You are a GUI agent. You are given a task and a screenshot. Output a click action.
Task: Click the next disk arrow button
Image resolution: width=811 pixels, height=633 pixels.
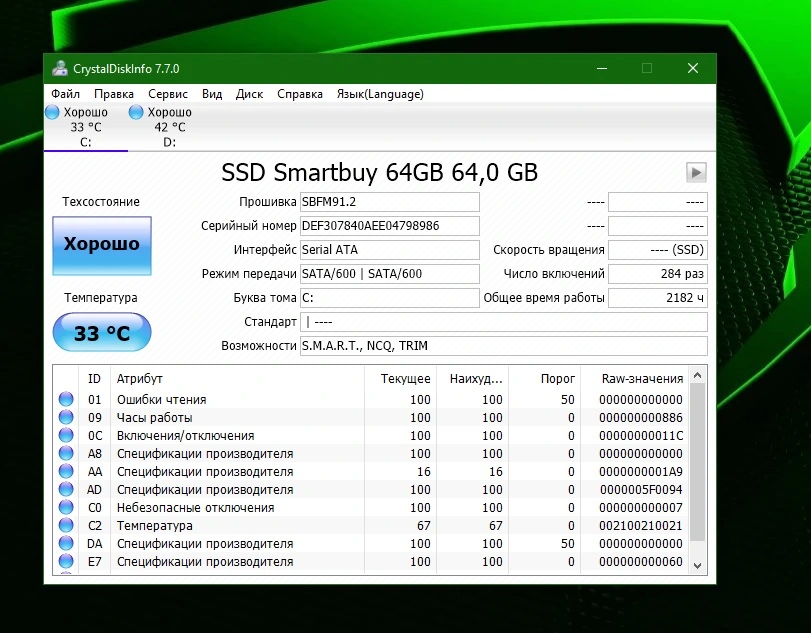[696, 172]
